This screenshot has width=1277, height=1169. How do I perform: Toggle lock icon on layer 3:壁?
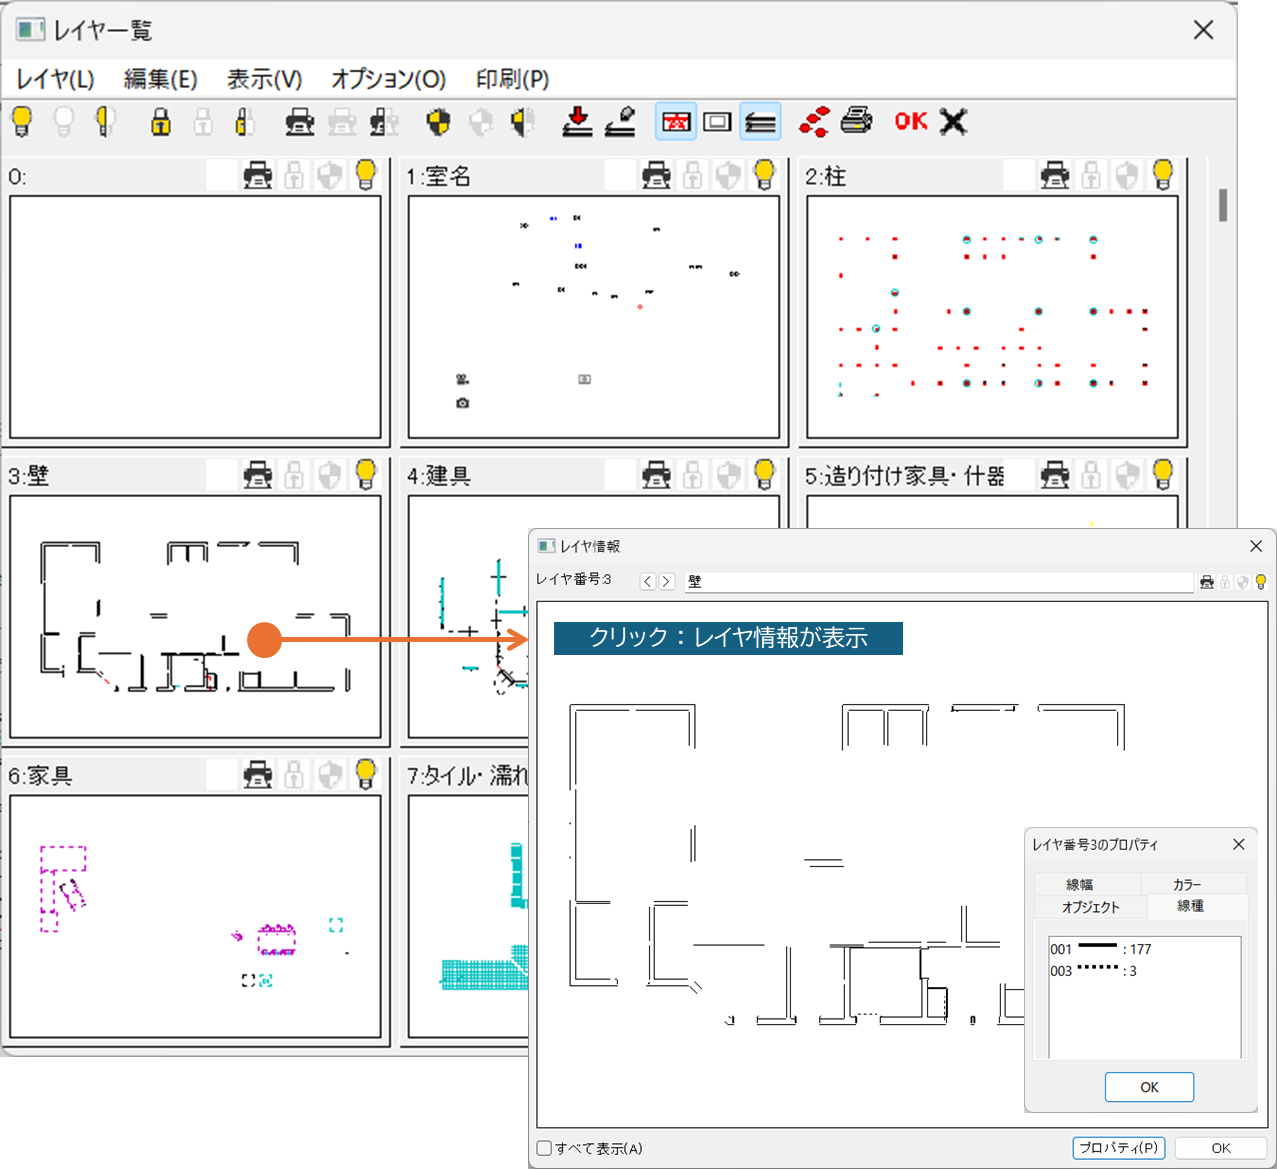294,475
